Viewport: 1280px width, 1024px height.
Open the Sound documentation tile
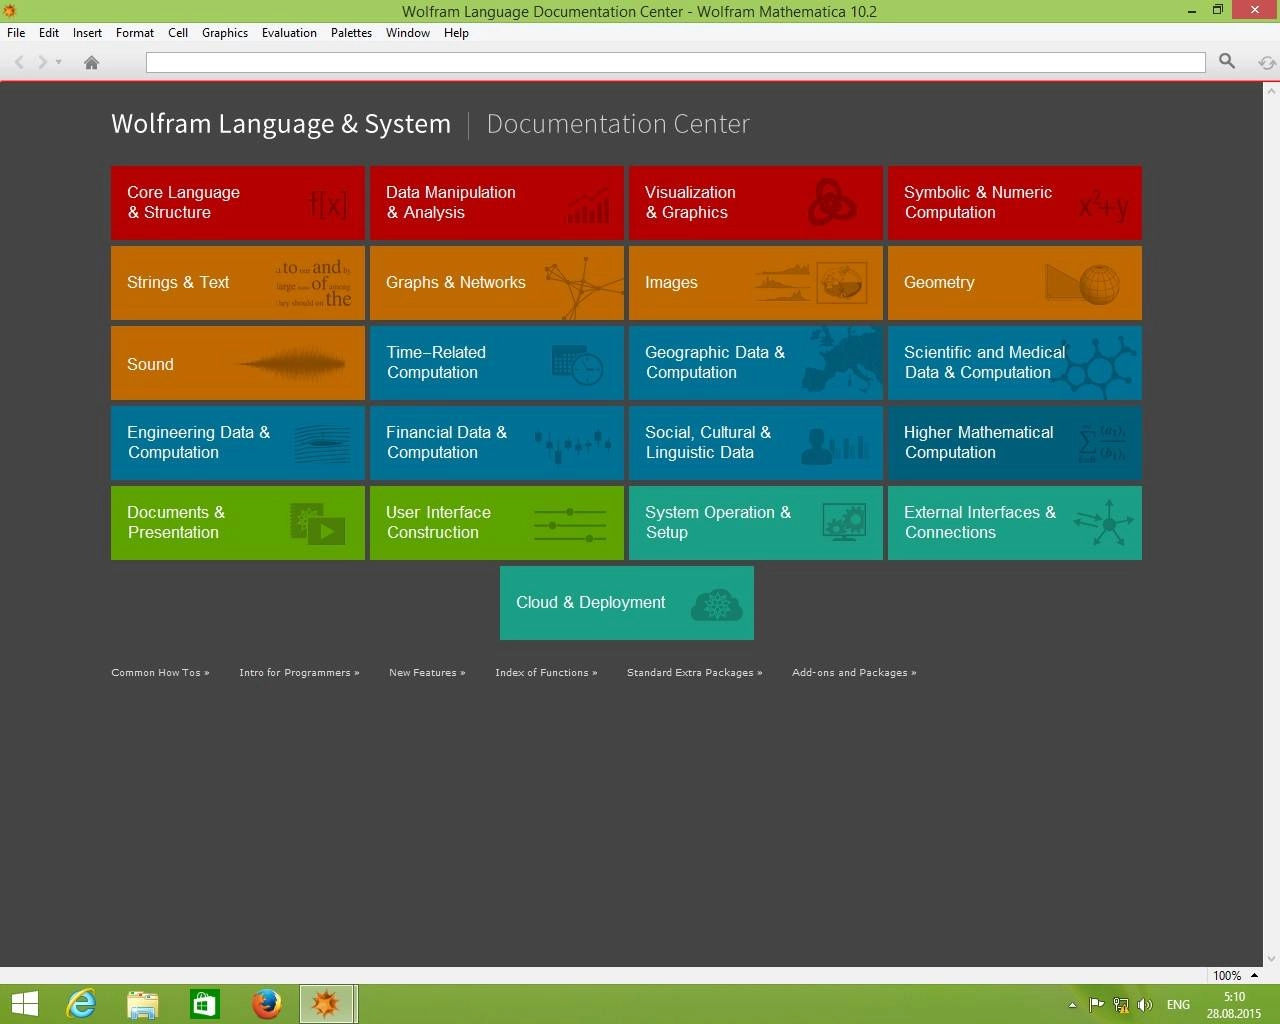click(x=238, y=363)
